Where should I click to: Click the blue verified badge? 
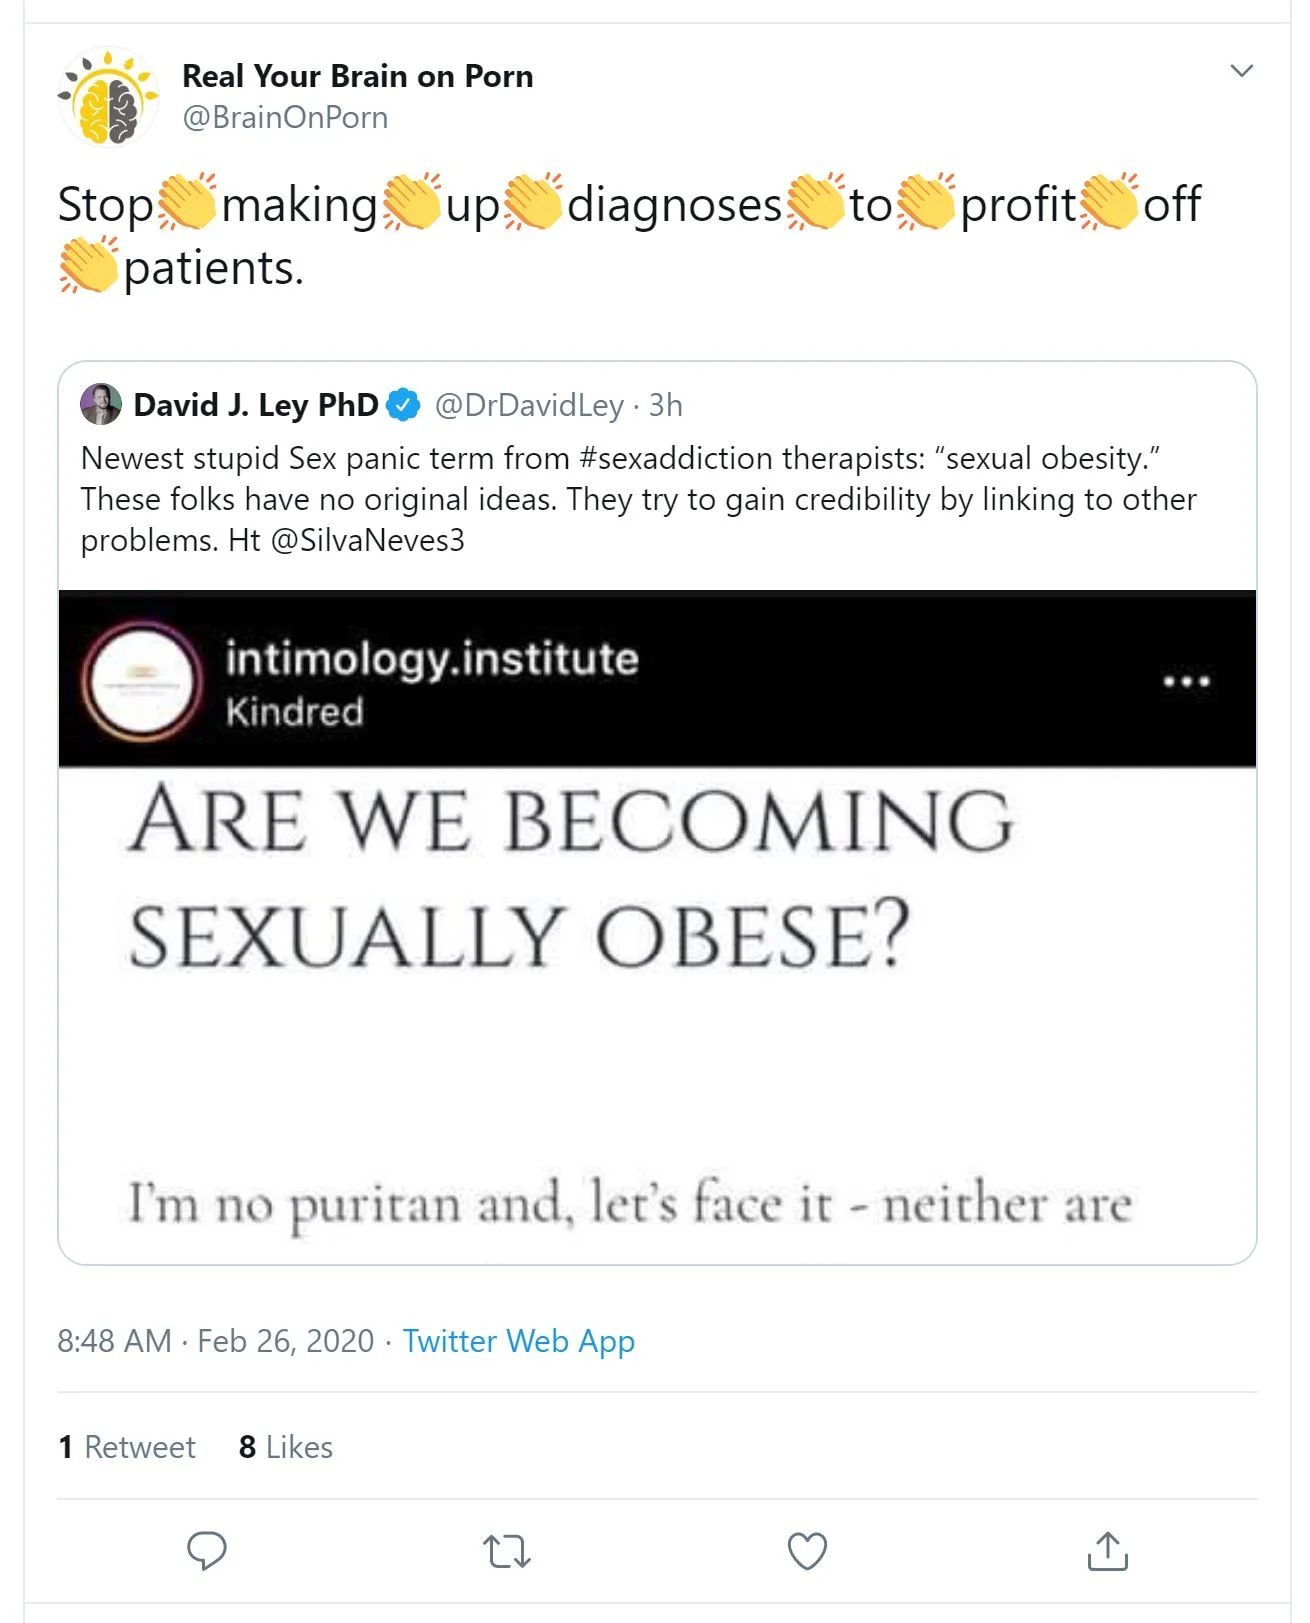tap(404, 405)
